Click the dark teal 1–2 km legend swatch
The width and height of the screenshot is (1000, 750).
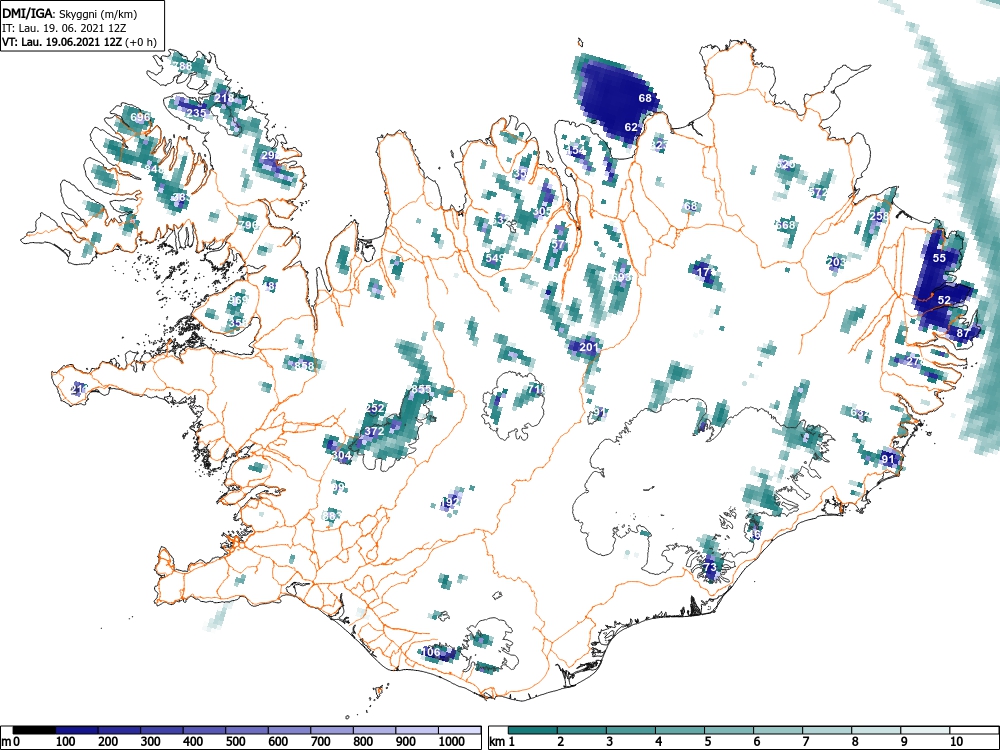point(533,730)
